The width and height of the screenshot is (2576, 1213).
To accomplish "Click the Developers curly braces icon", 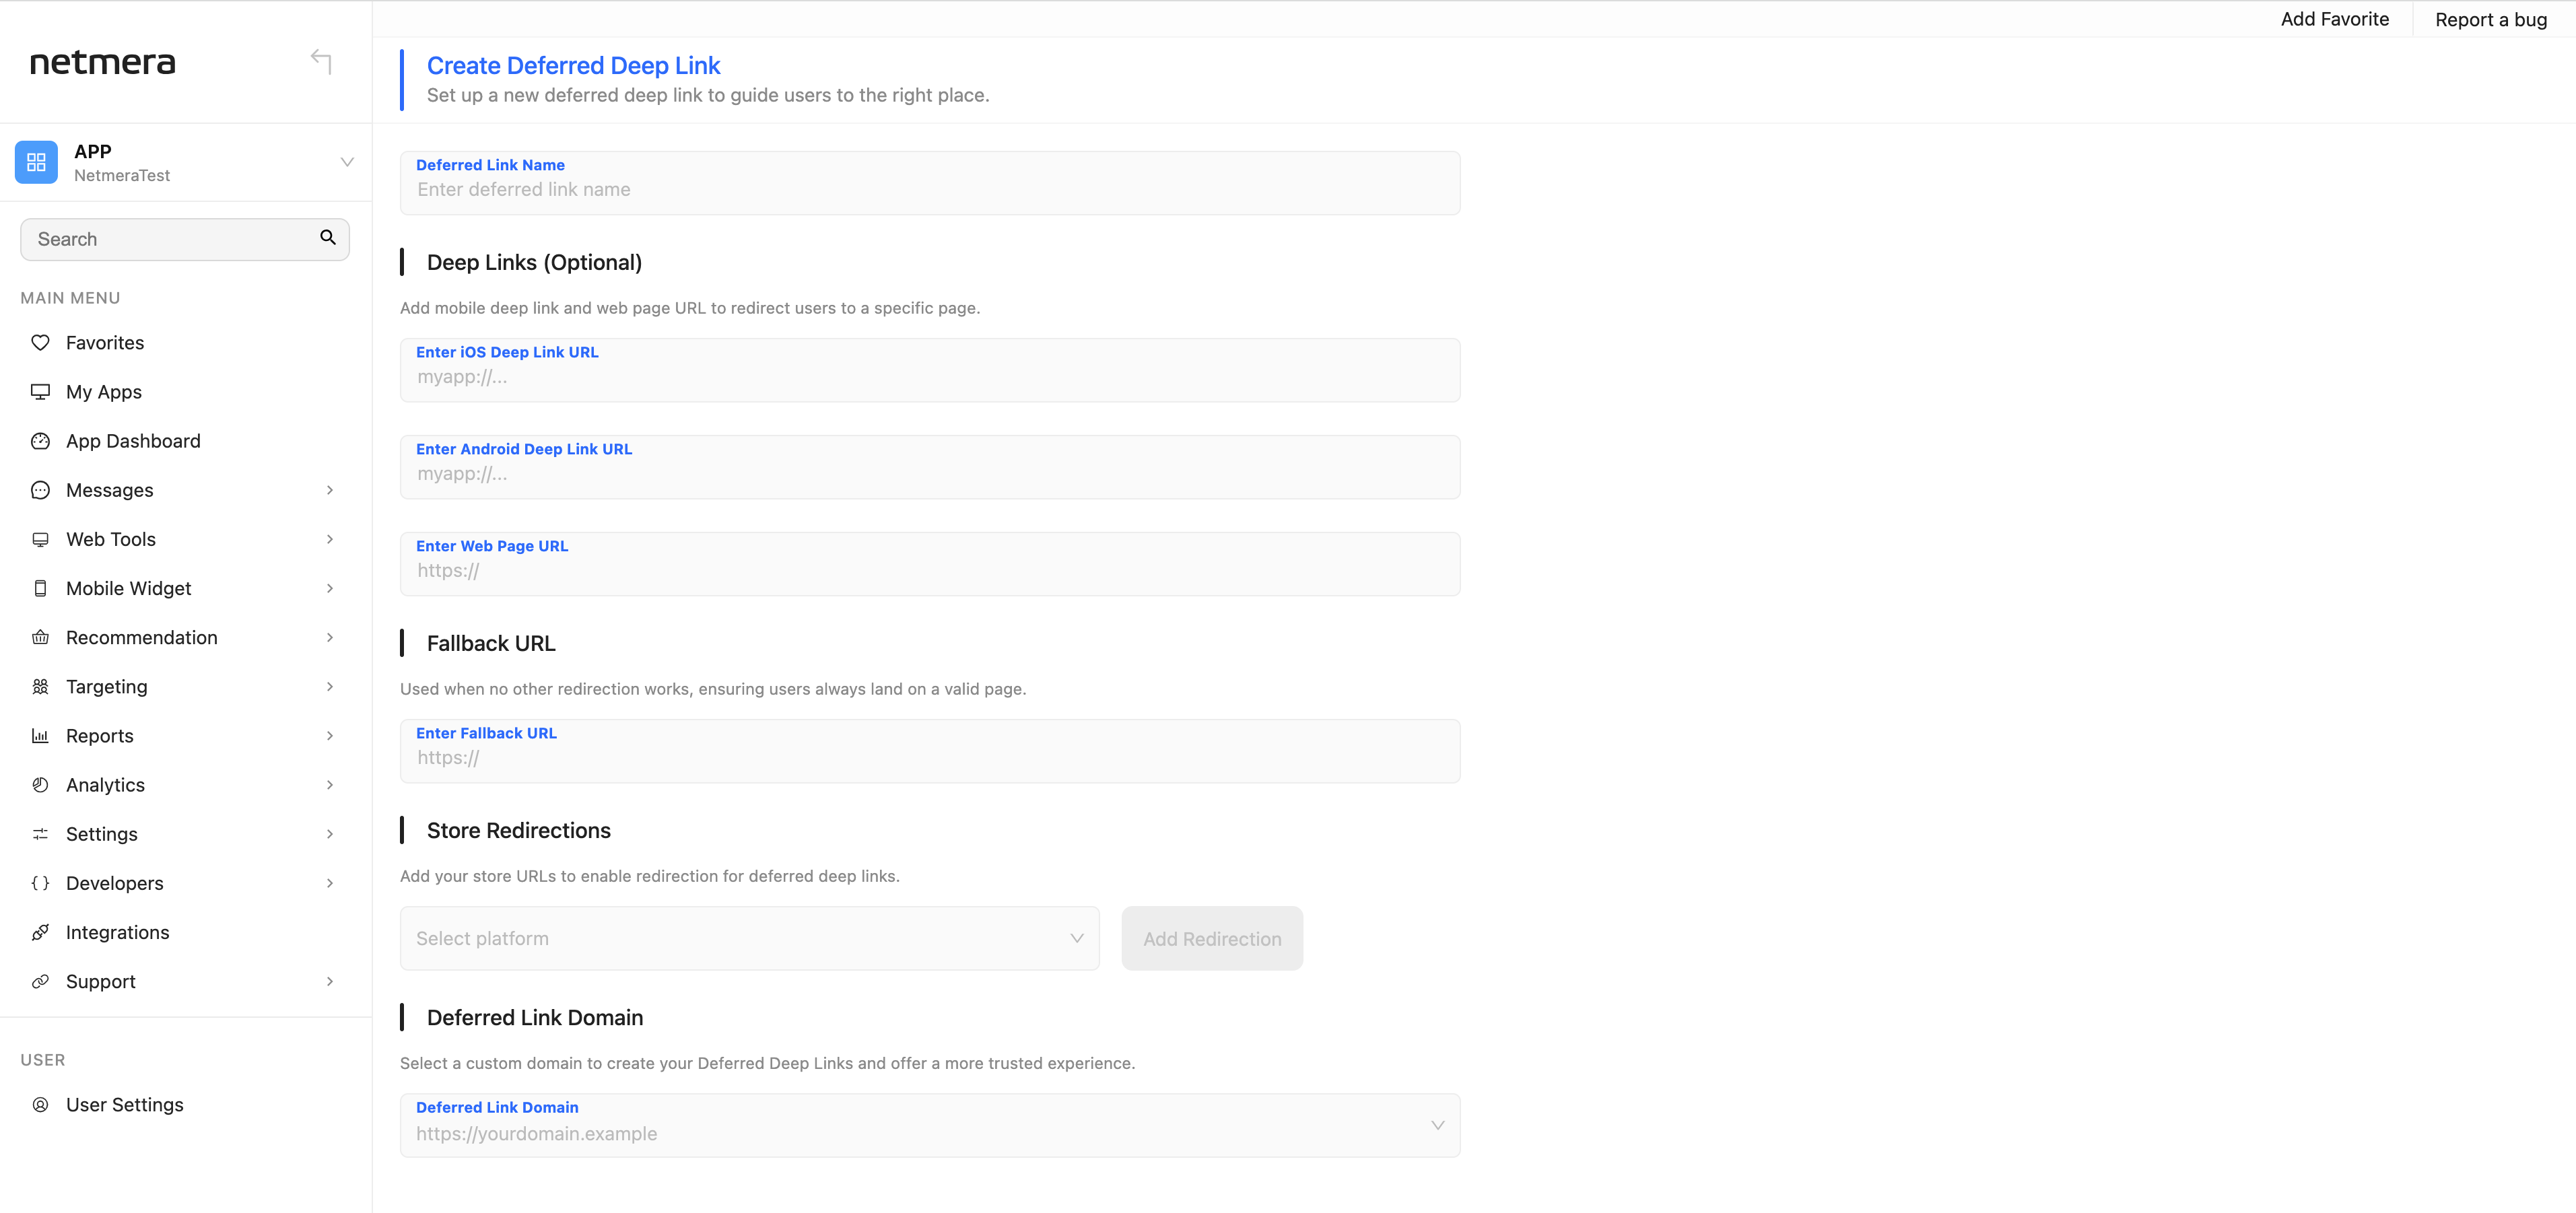I will (40, 883).
